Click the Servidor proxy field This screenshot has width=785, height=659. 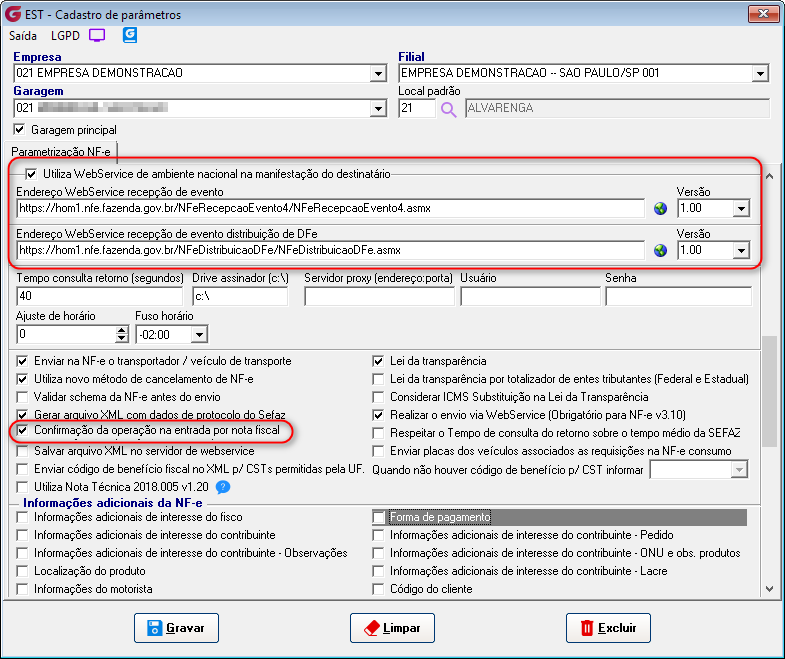pyautogui.click(x=379, y=296)
